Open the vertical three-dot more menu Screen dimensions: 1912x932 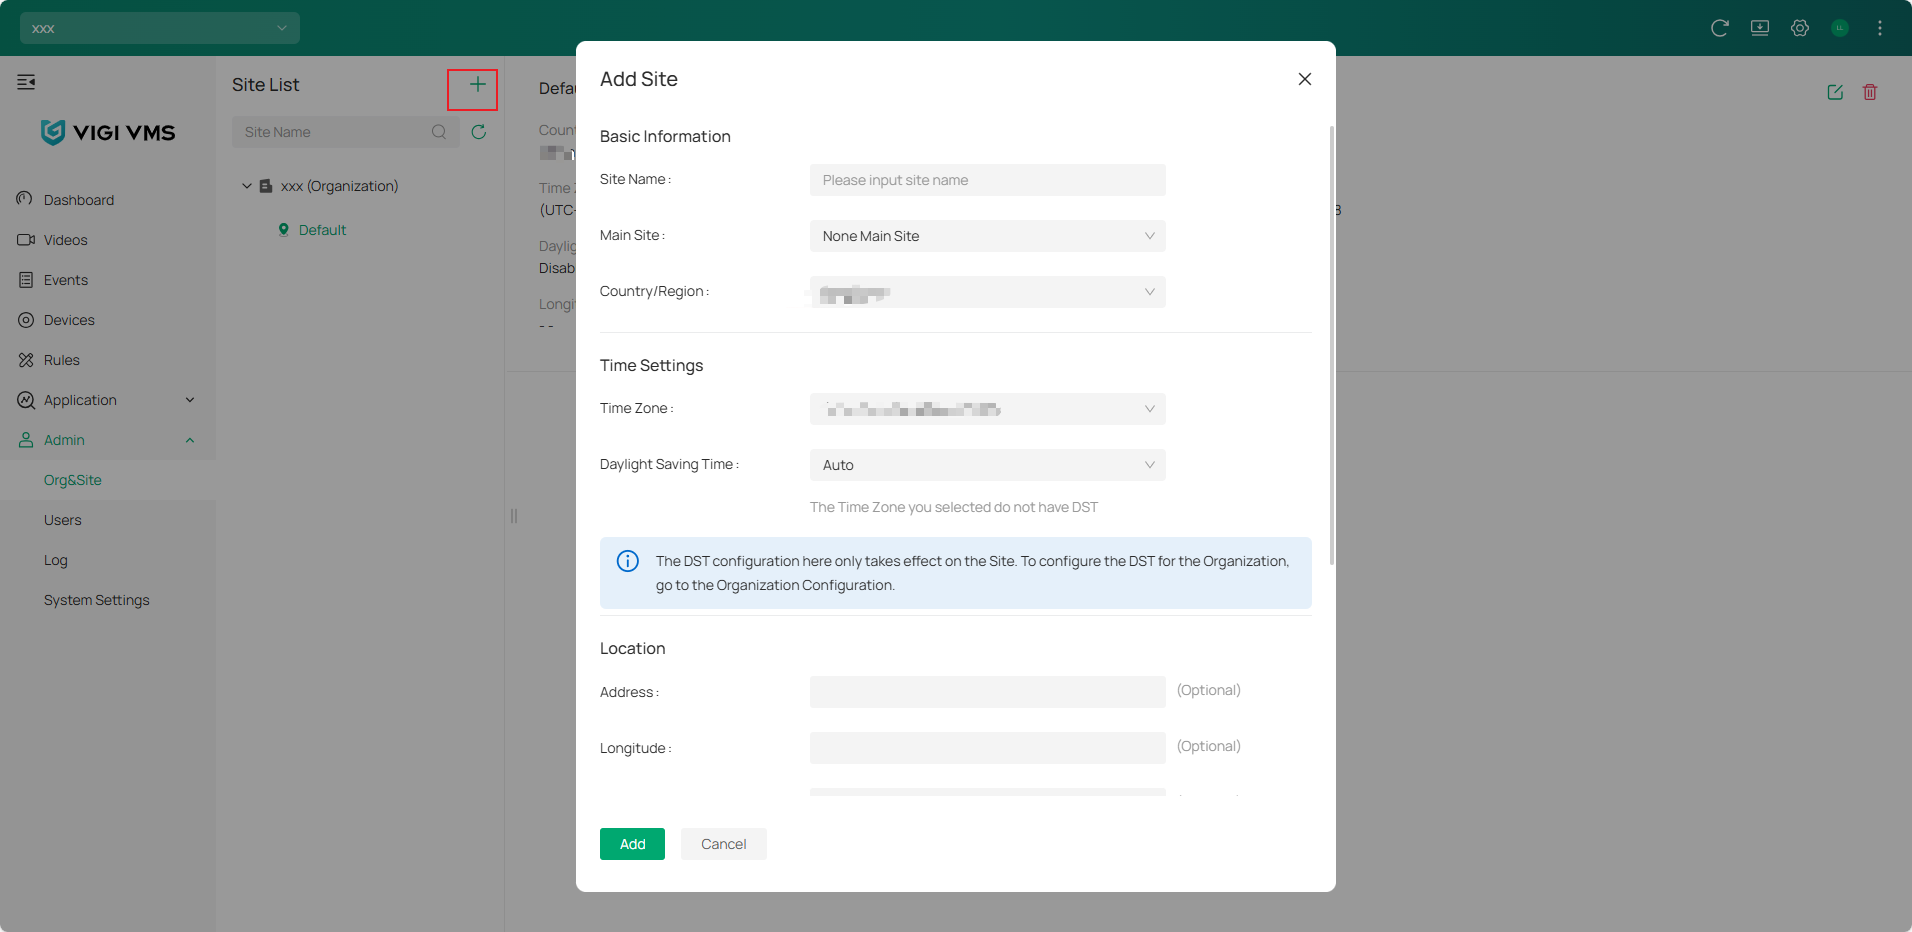point(1880,28)
